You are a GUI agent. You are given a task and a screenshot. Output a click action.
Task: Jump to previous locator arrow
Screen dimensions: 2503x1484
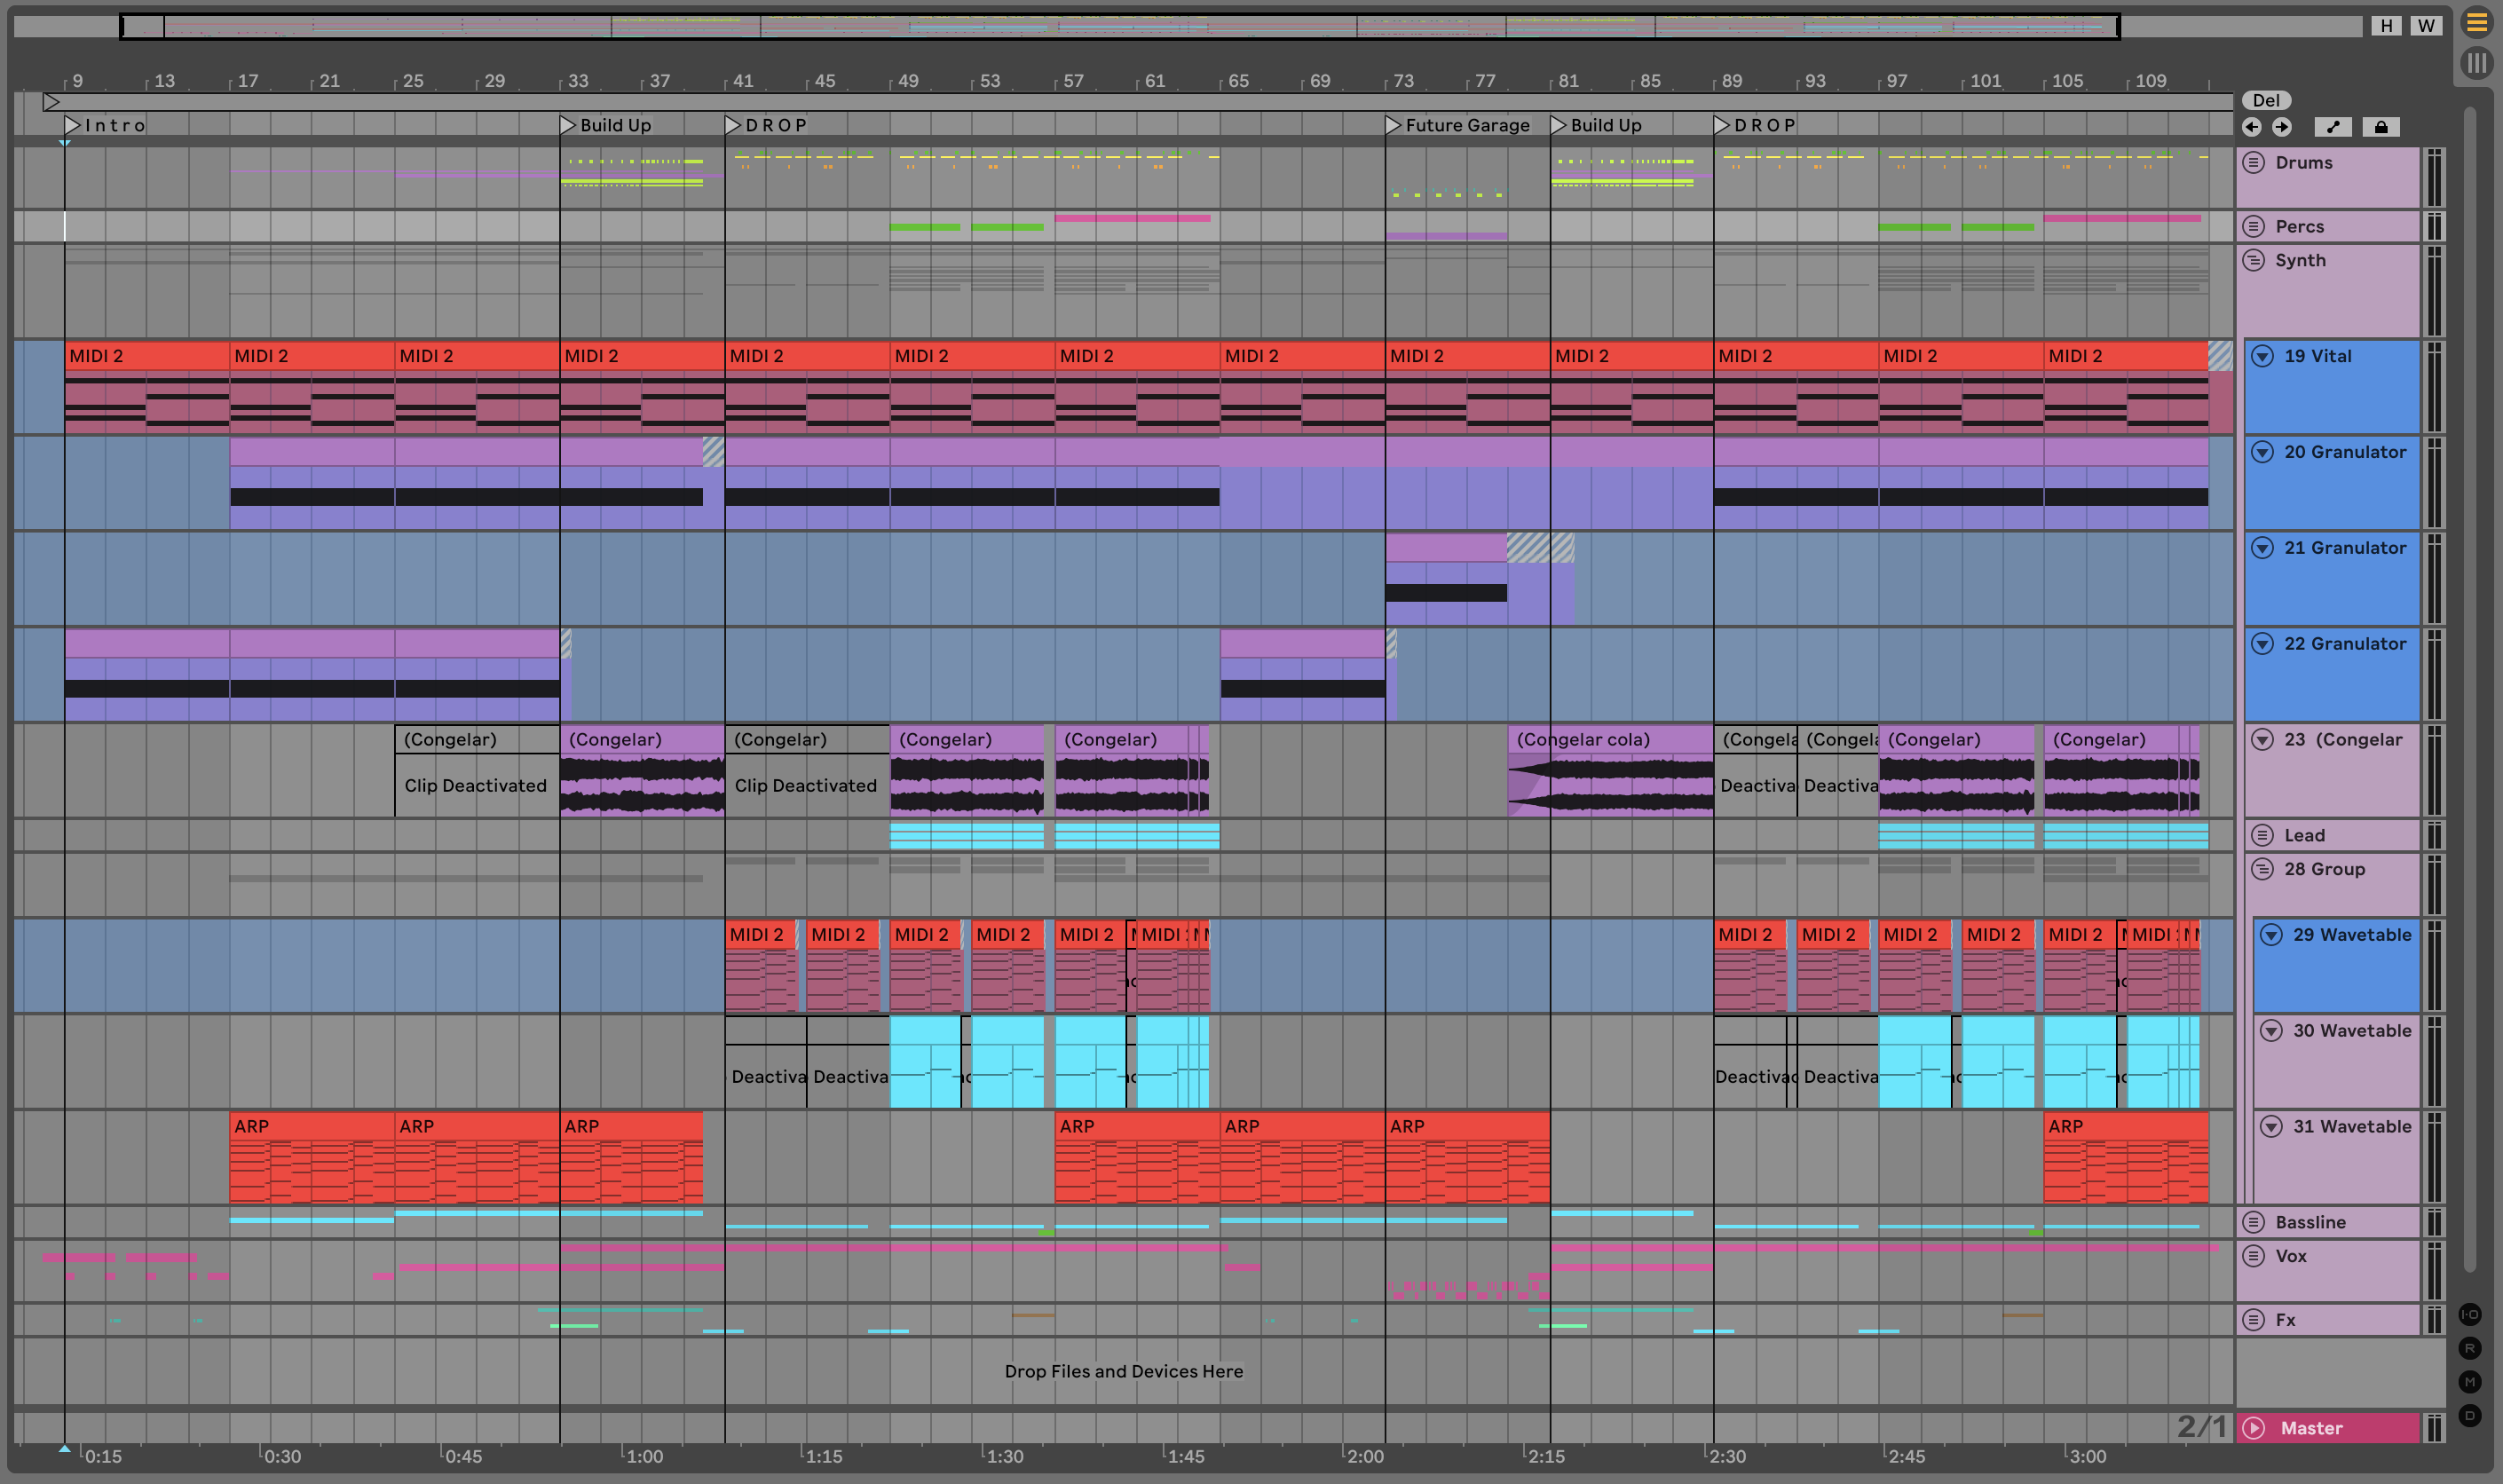point(2251,127)
